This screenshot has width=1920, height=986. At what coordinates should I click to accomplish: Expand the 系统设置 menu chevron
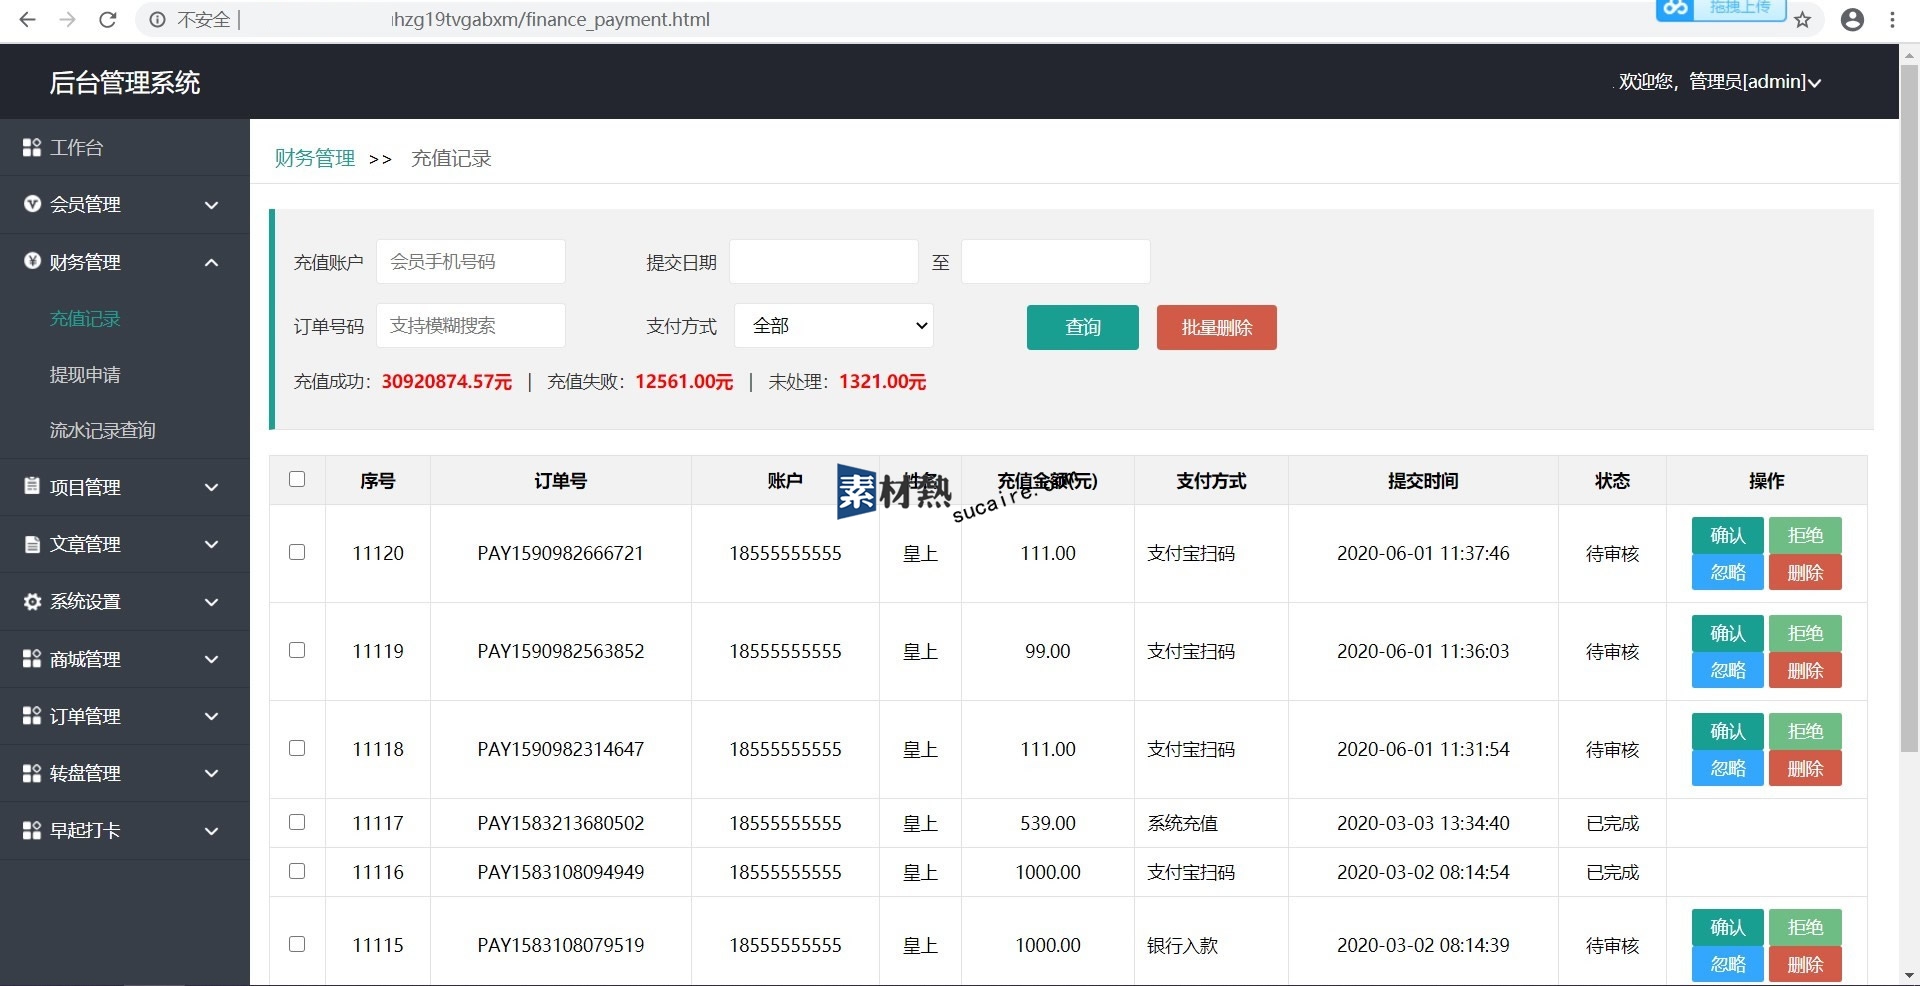coord(211,602)
